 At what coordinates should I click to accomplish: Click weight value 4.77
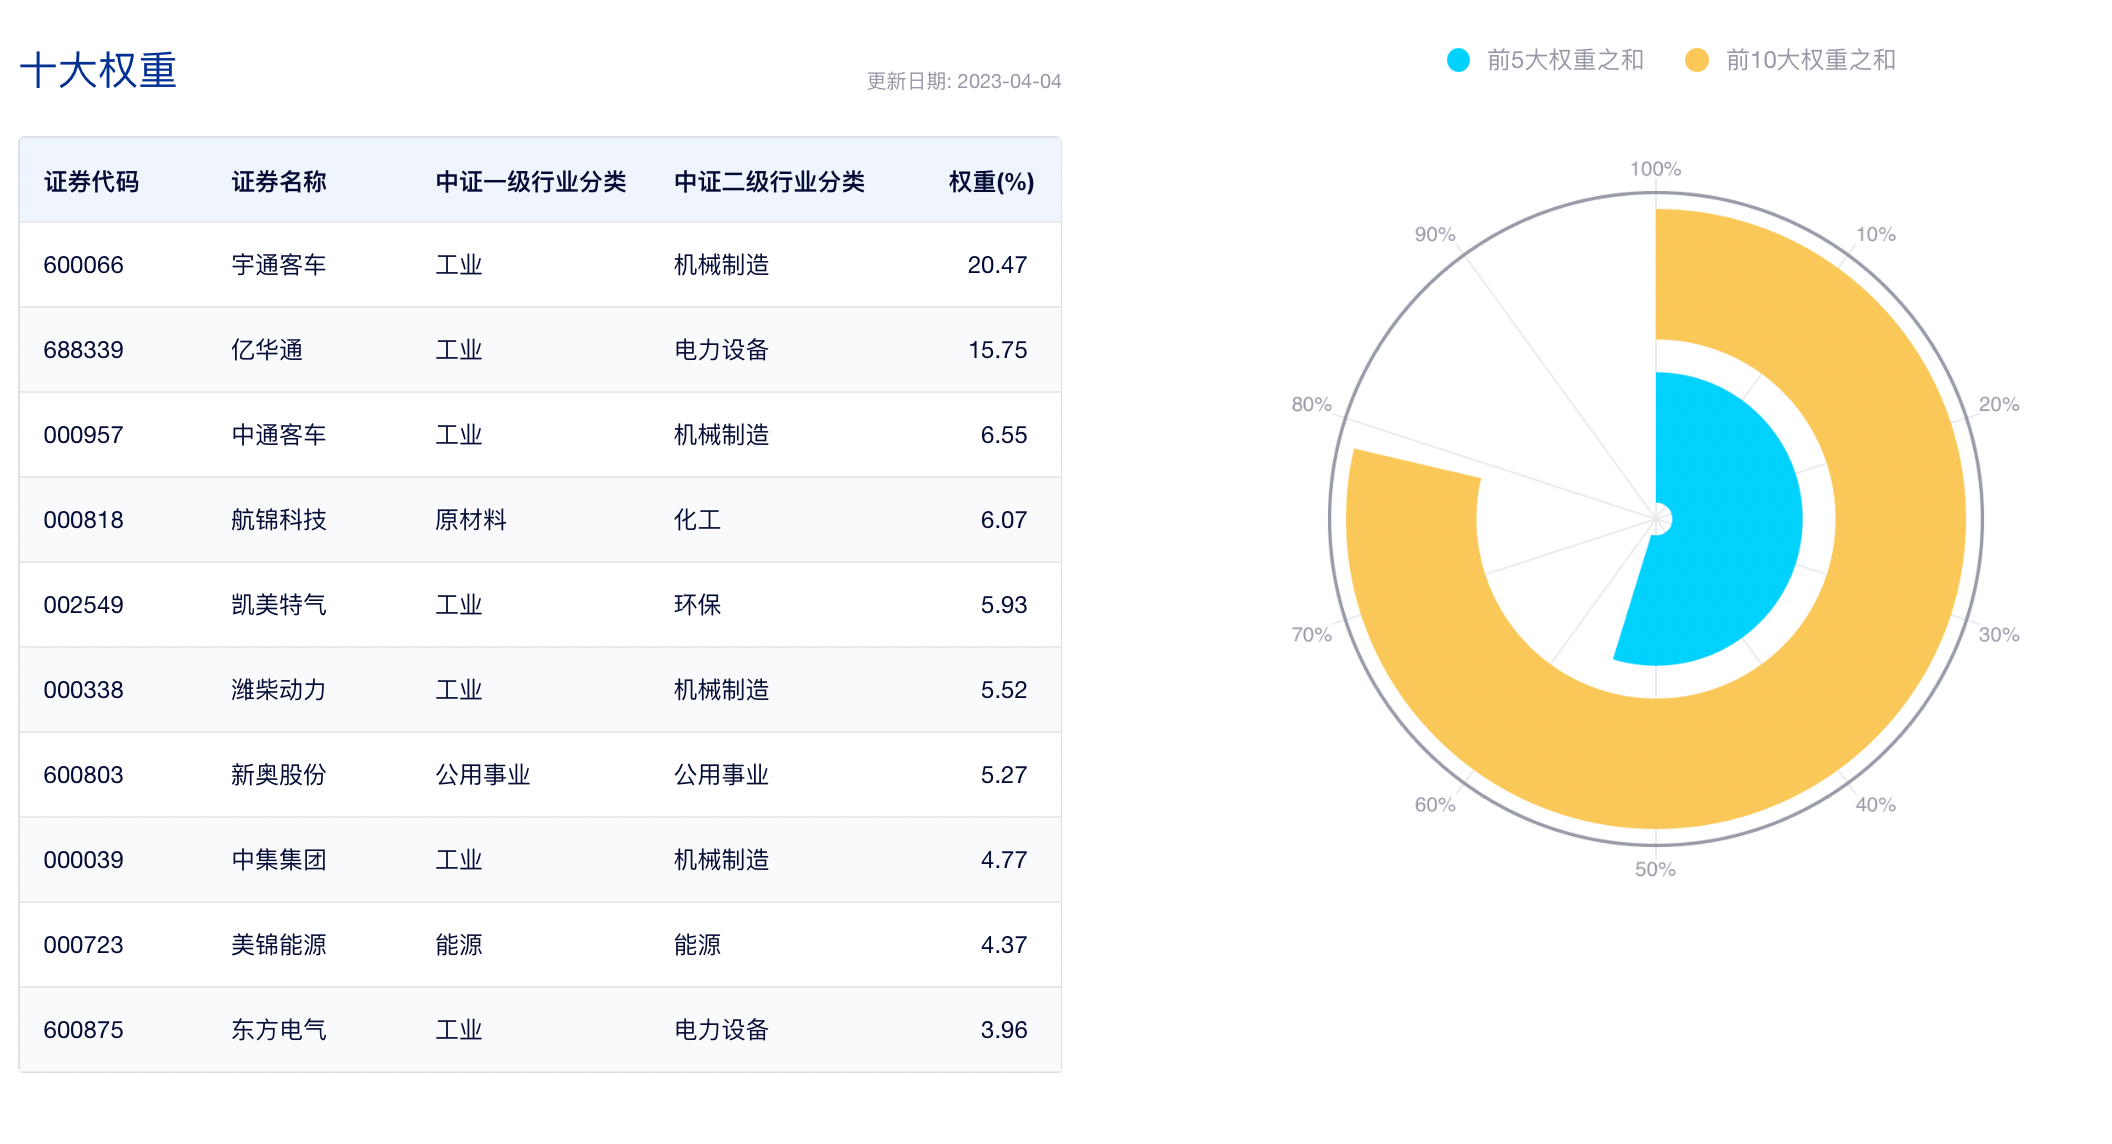click(x=1004, y=860)
